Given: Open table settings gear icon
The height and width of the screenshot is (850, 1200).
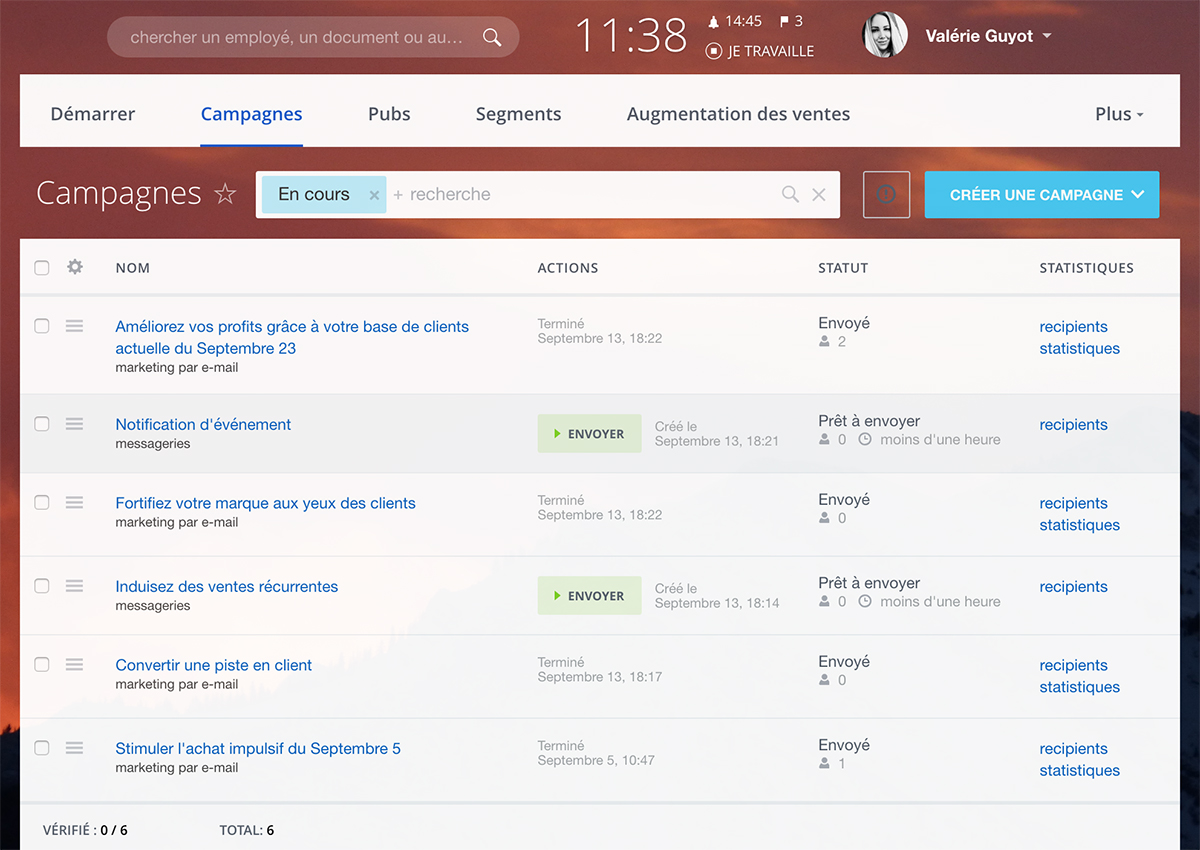Looking at the screenshot, I should 75,267.
